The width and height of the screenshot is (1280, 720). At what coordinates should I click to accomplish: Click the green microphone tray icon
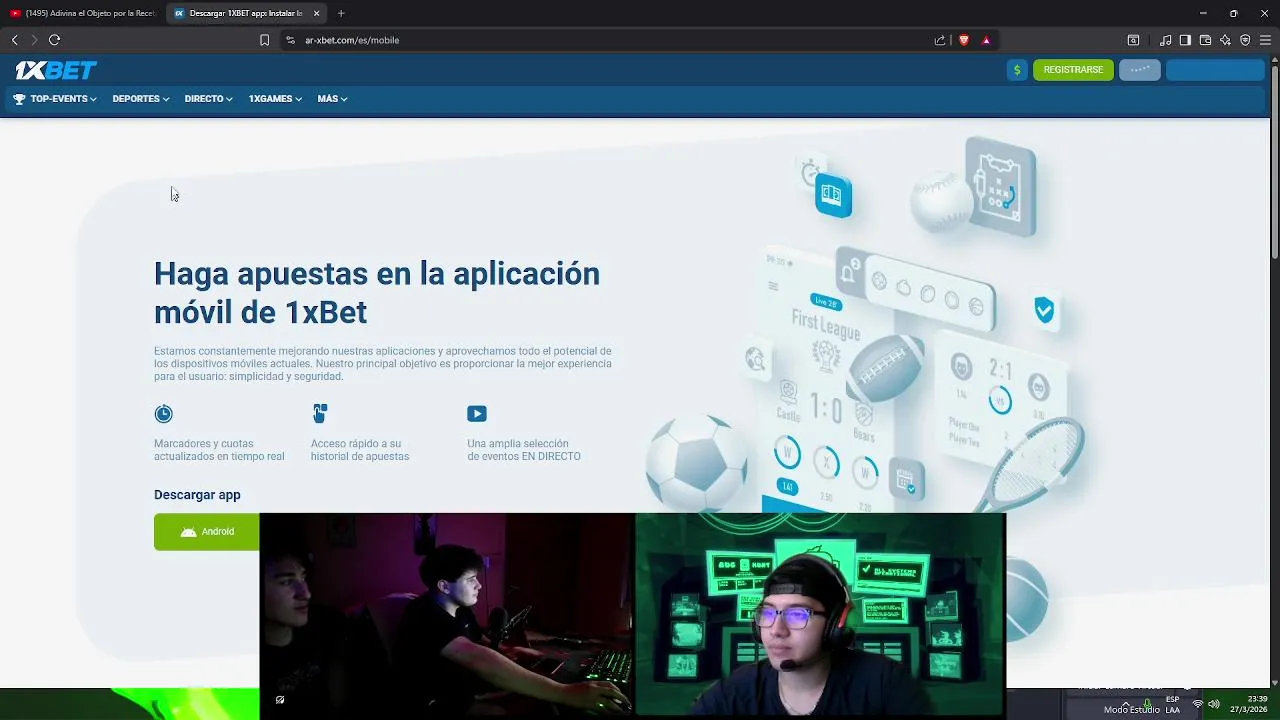click(x=1147, y=704)
